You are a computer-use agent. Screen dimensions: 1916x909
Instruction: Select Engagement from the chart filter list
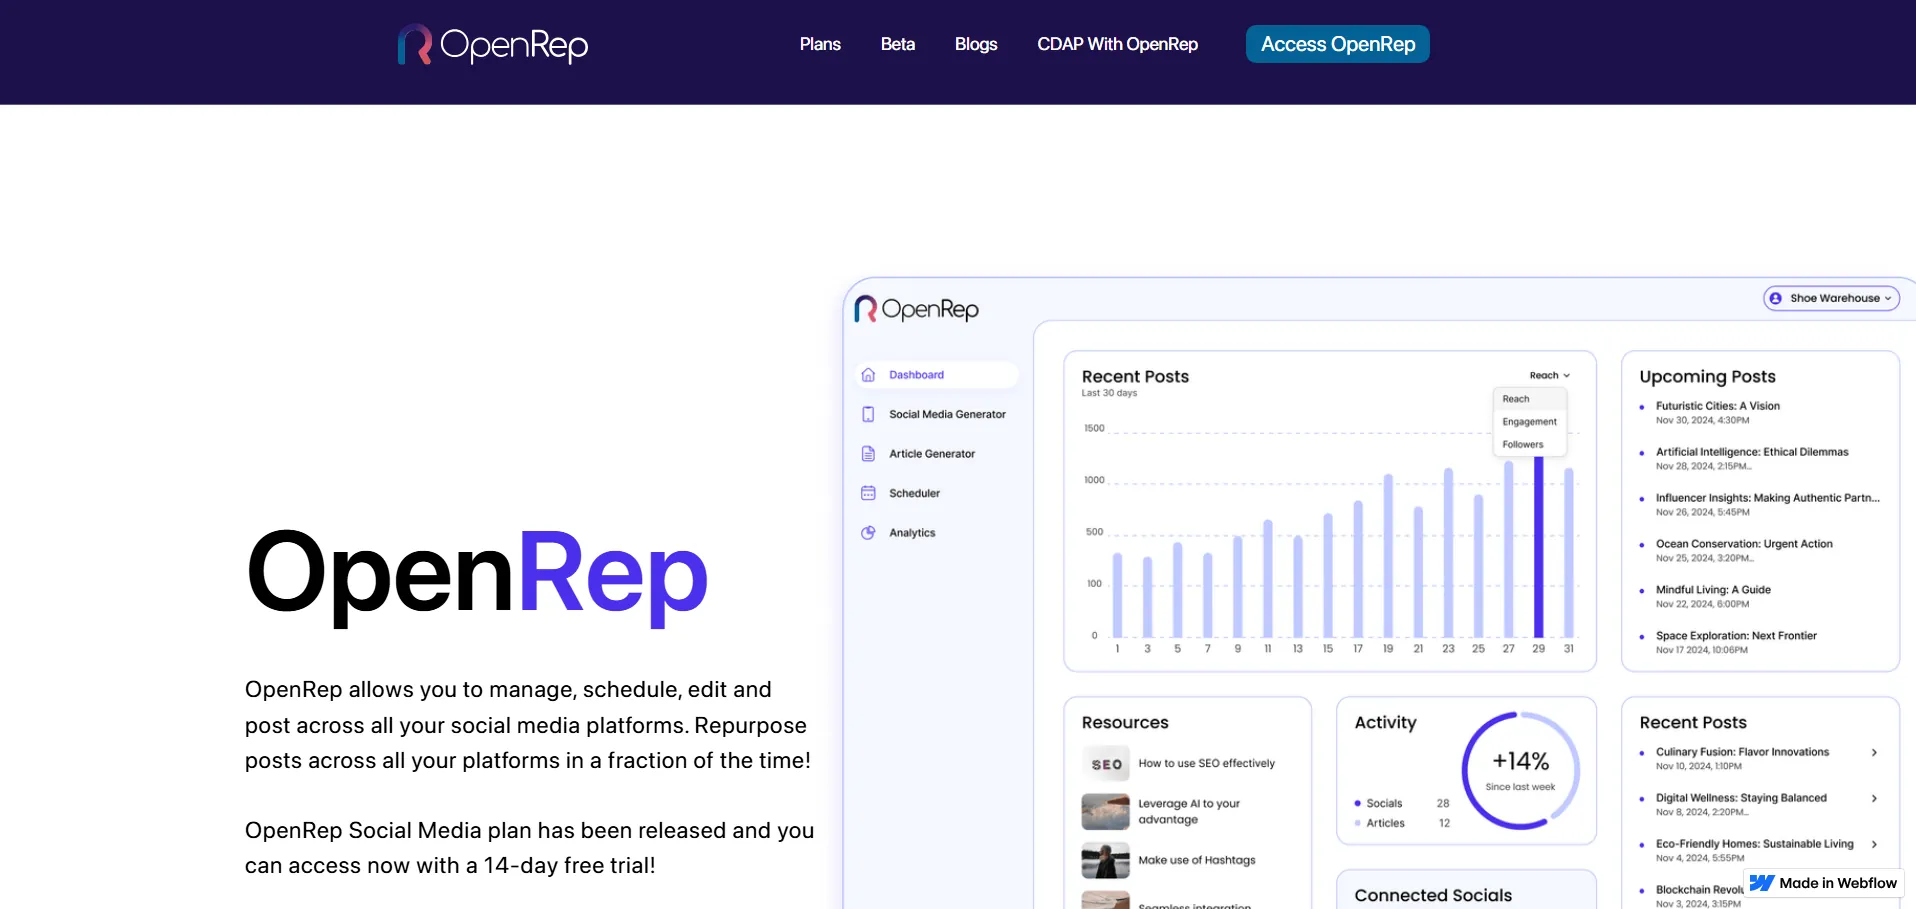pos(1529,422)
